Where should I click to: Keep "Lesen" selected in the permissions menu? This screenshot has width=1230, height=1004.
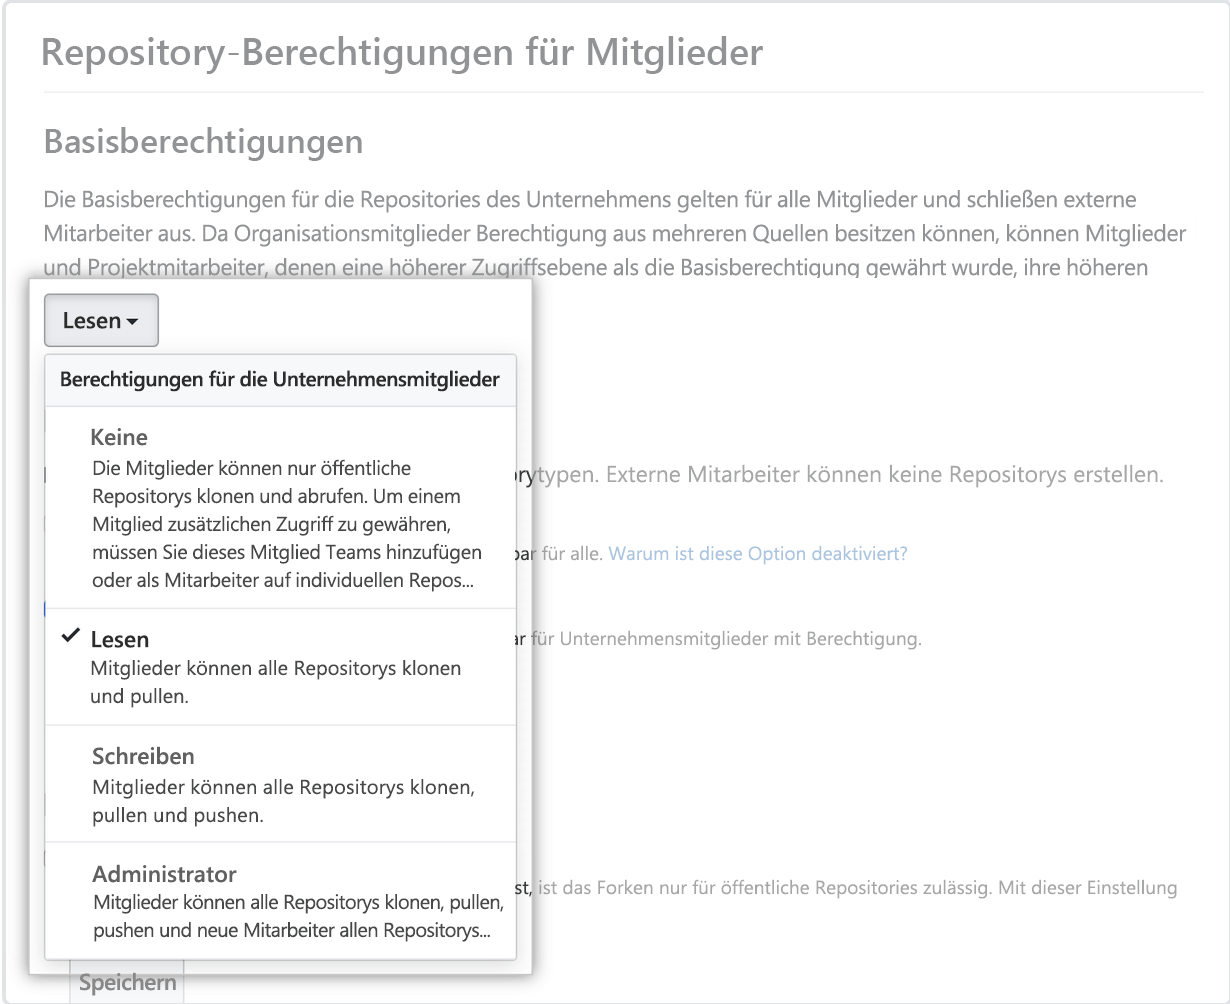[x=122, y=639]
